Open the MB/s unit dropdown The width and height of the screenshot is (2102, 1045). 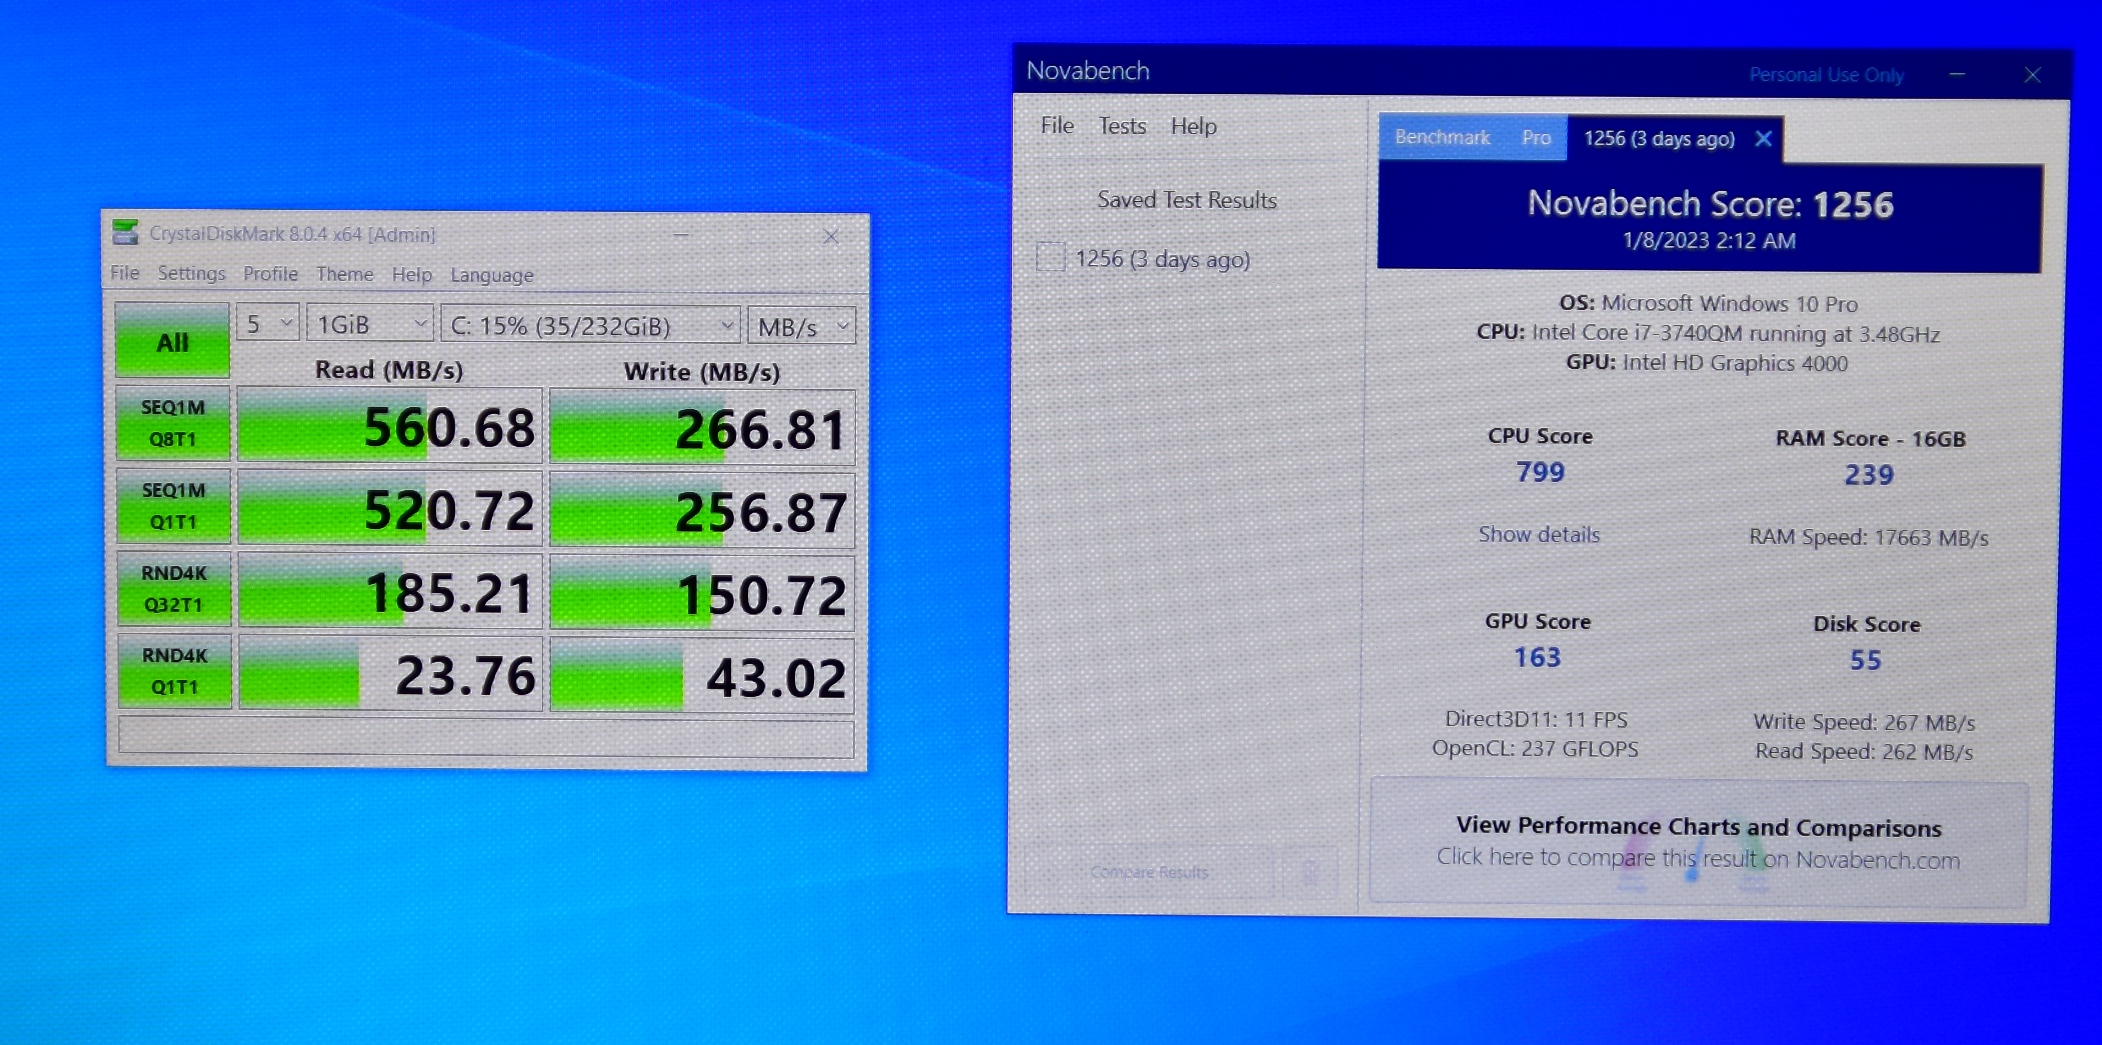tap(802, 327)
